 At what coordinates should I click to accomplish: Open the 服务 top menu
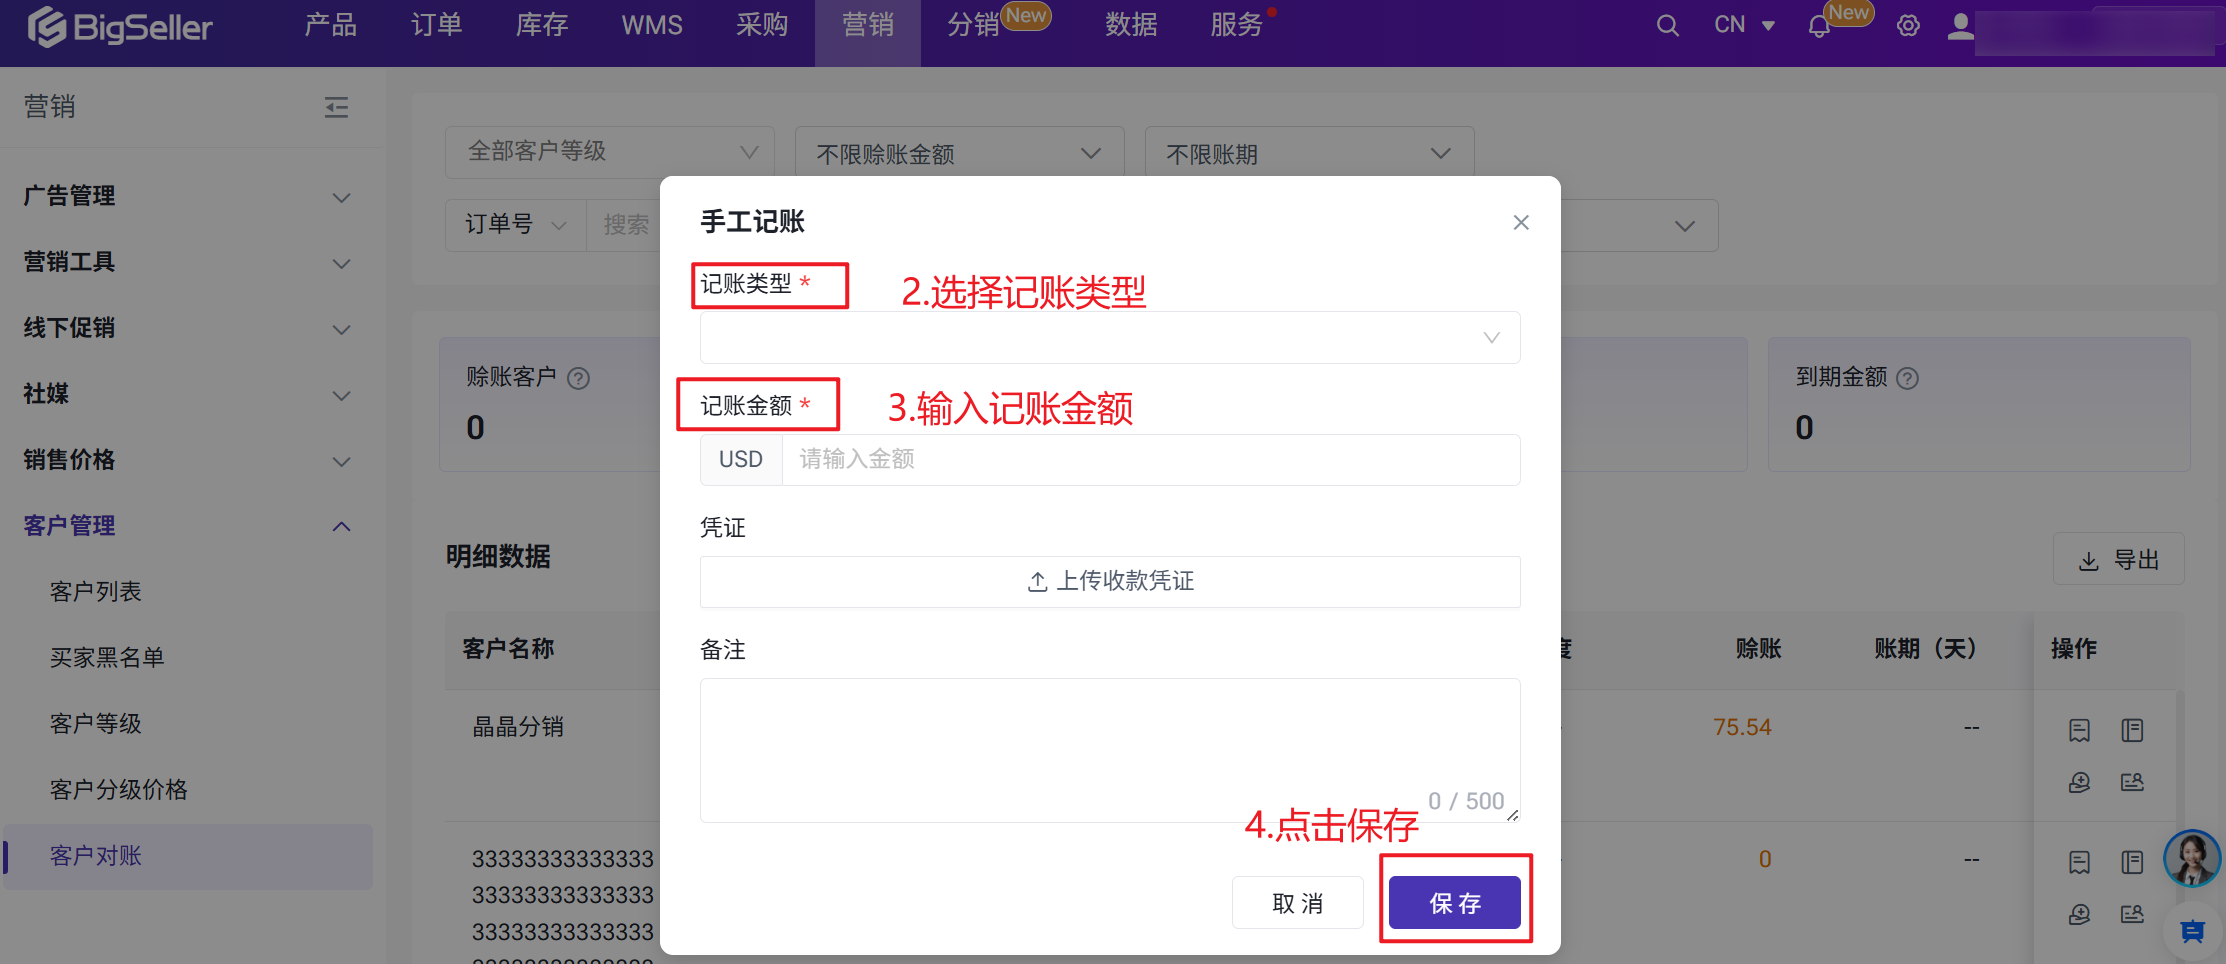pos(1237,25)
